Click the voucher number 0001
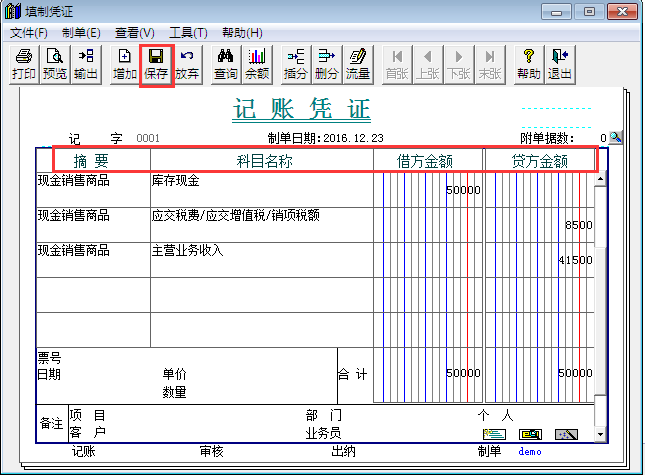This screenshot has width=645, height=475. pyautogui.click(x=148, y=138)
